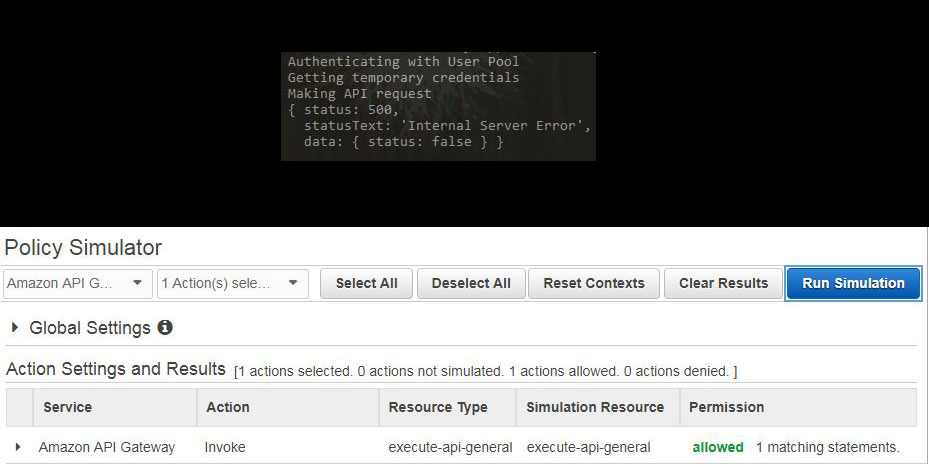Run the policy simulation
Image resolution: width=929 pixels, height=464 pixels.
(853, 283)
